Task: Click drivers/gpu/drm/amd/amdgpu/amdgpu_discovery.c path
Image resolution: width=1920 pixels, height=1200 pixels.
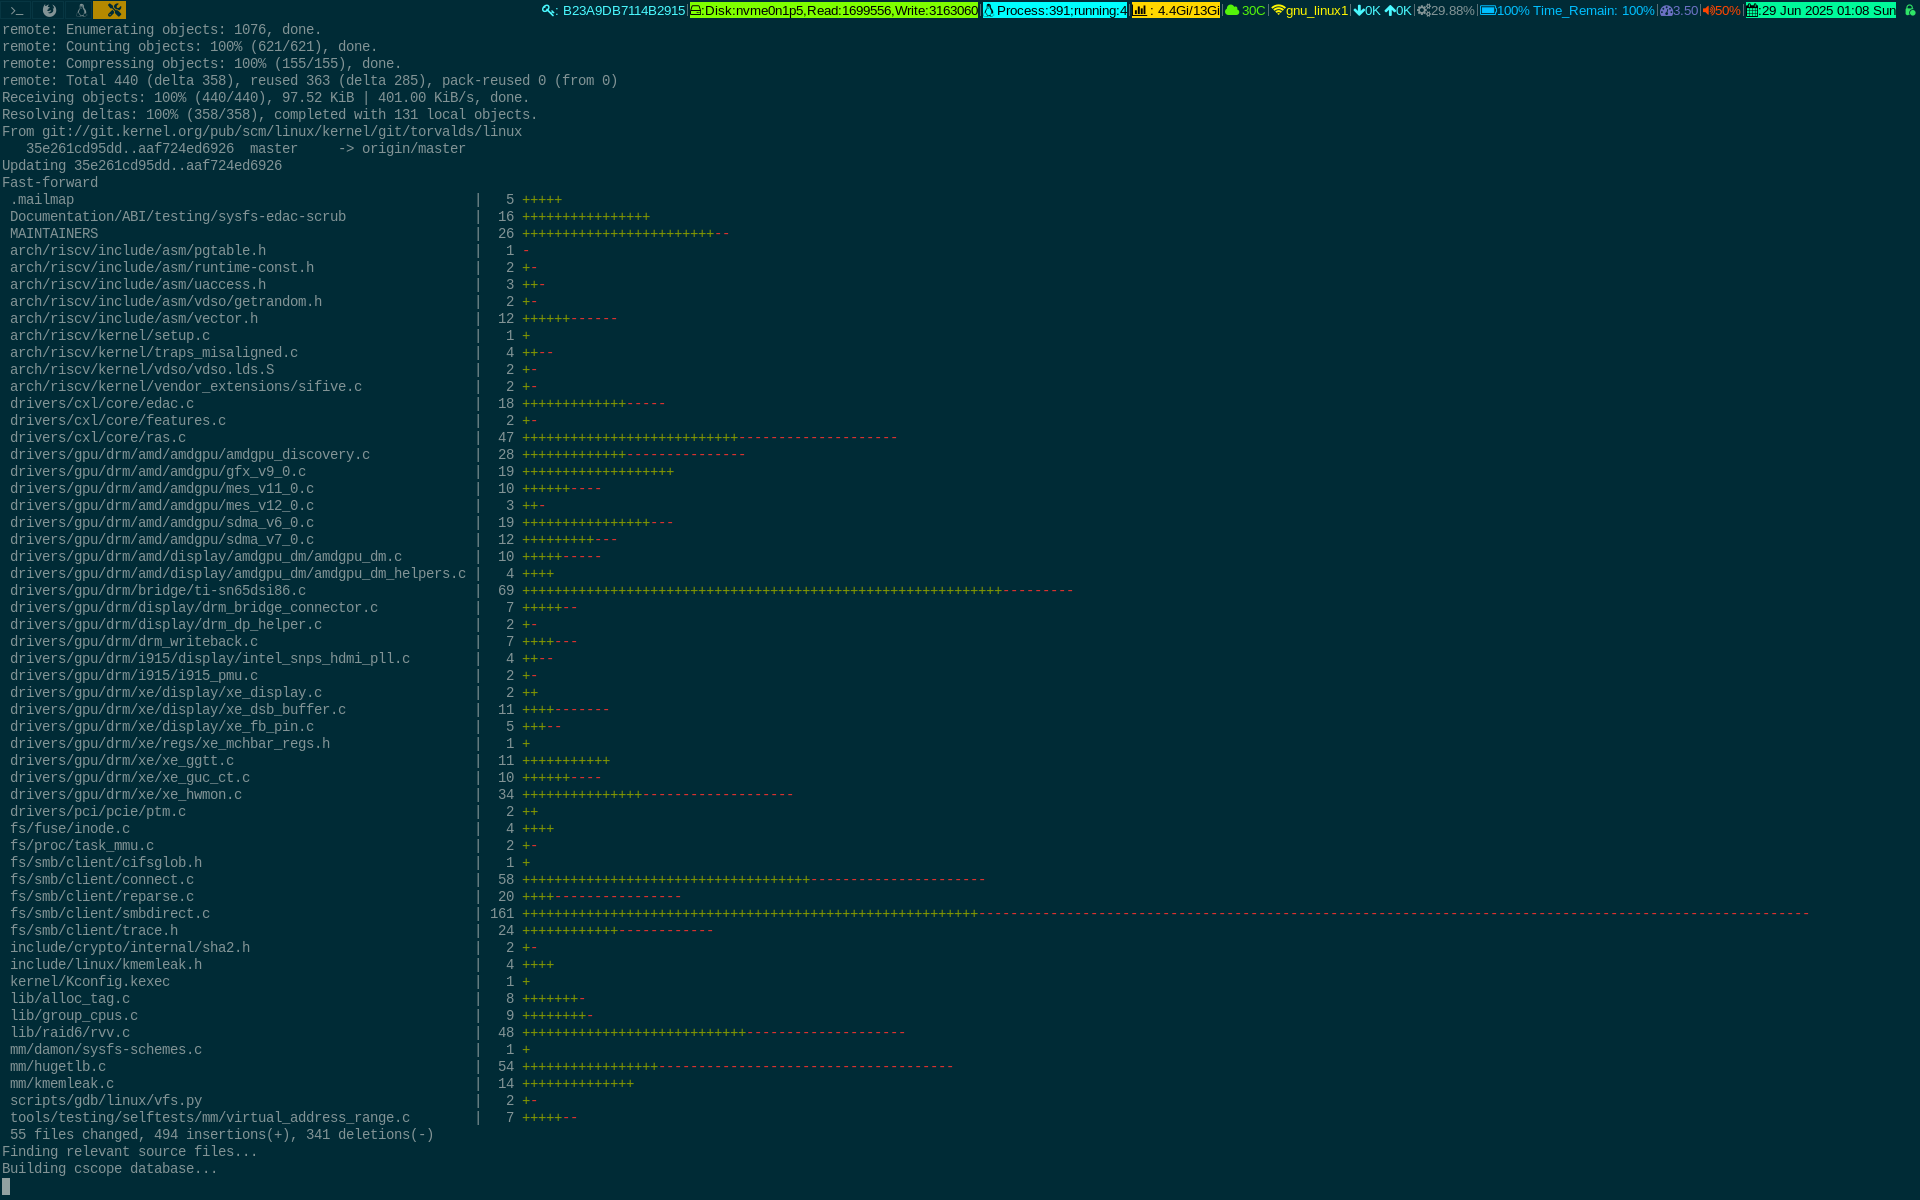Action: click(190, 455)
